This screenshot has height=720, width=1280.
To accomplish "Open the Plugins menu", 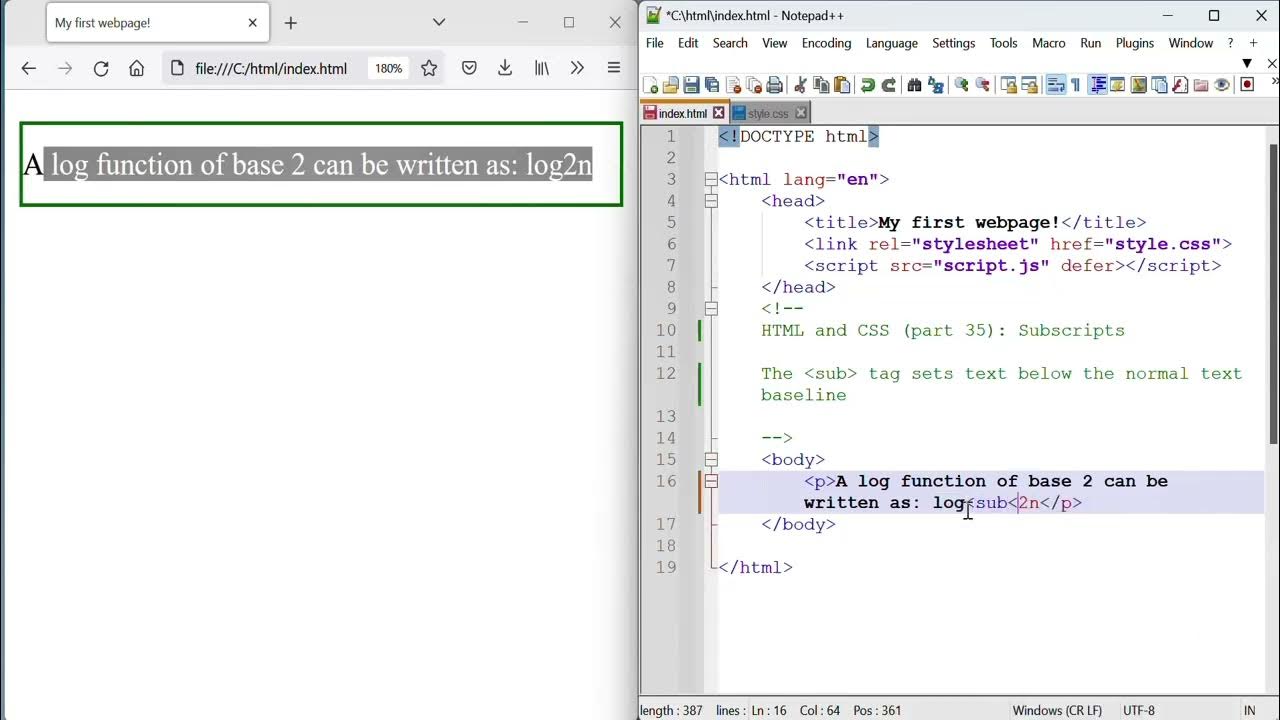I will [1135, 43].
